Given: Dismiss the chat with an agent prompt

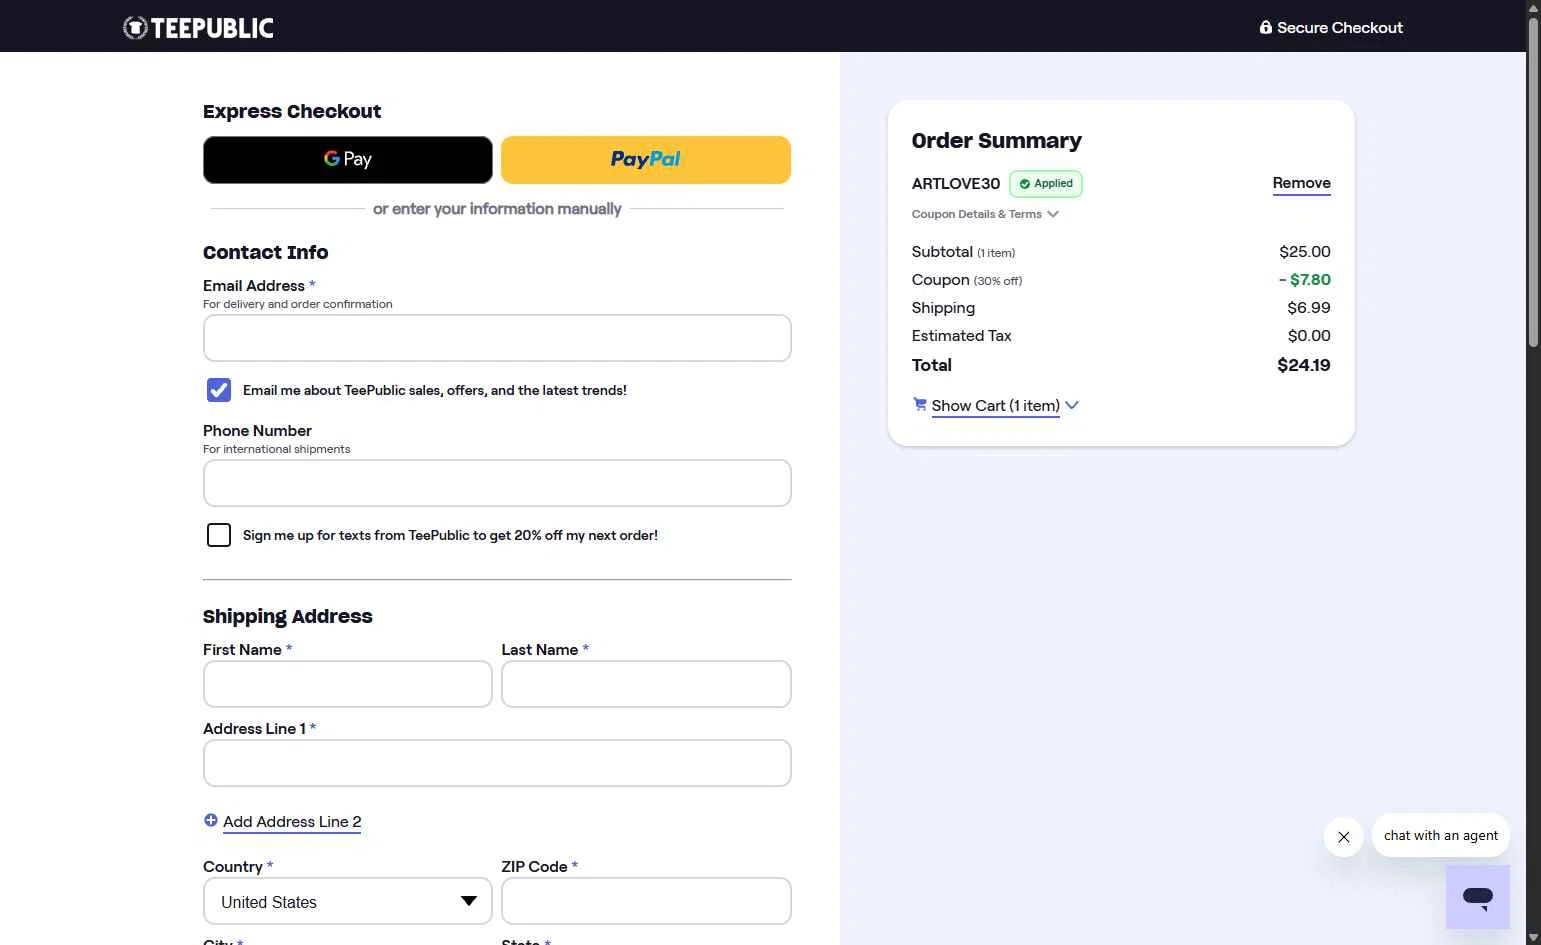Looking at the screenshot, I should 1343,837.
